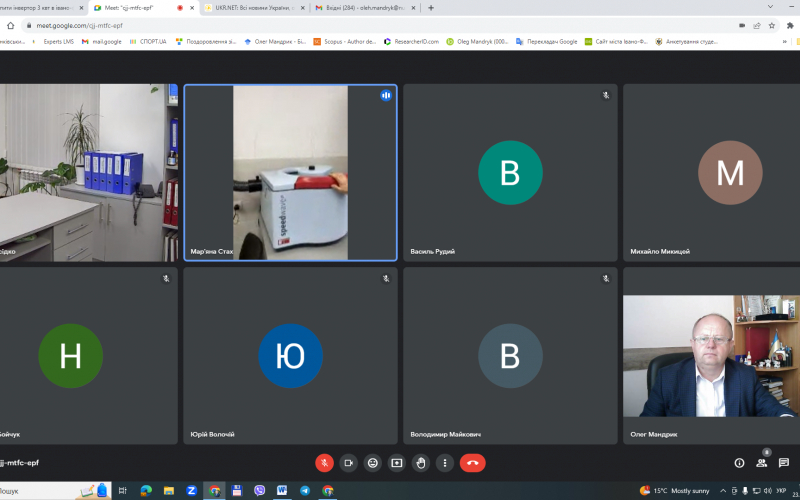Open the mail.google bookmark
The width and height of the screenshot is (800, 500).
(x=102, y=42)
